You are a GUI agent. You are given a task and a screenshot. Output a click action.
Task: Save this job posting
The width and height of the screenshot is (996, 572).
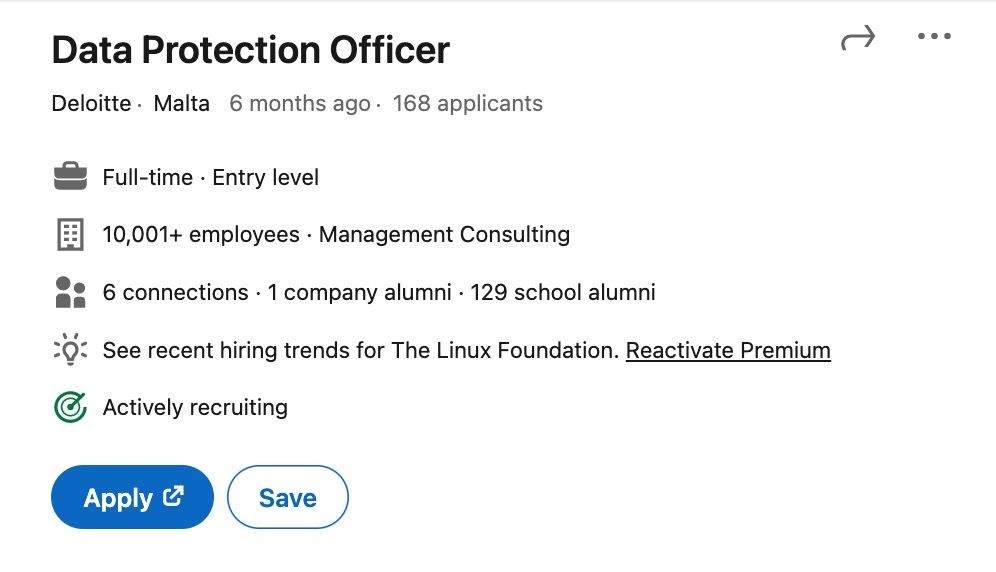pyautogui.click(x=287, y=498)
